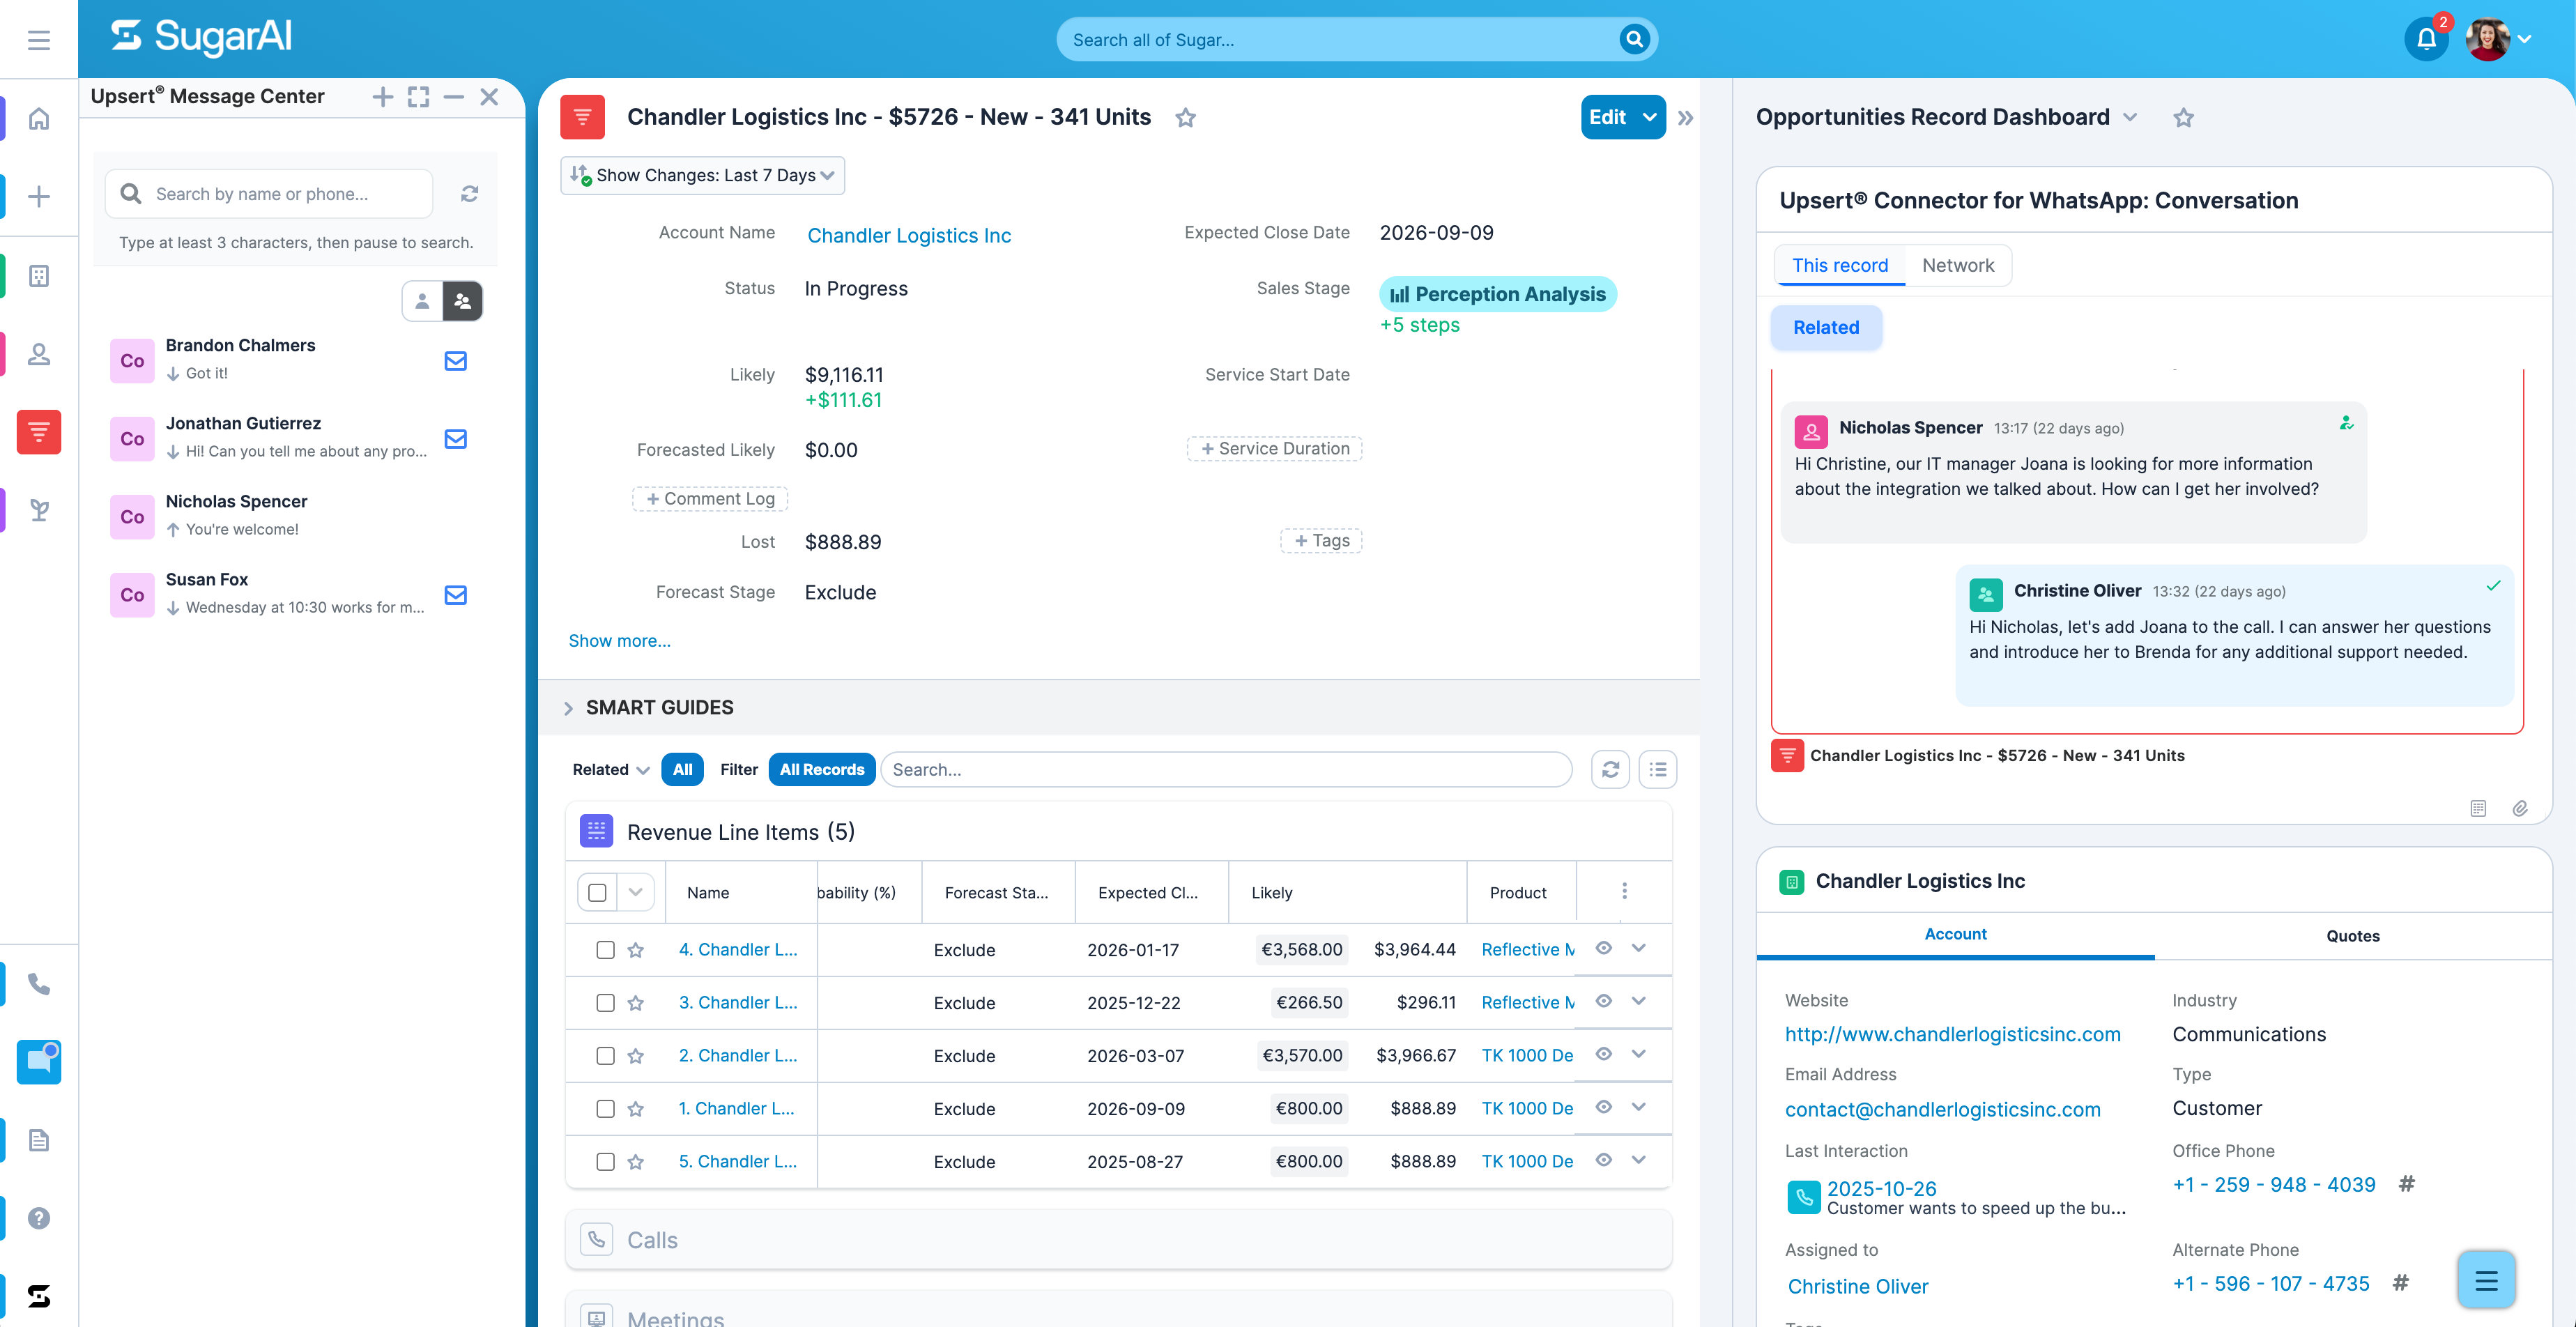Go to Home in the sidebar

click(39, 119)
